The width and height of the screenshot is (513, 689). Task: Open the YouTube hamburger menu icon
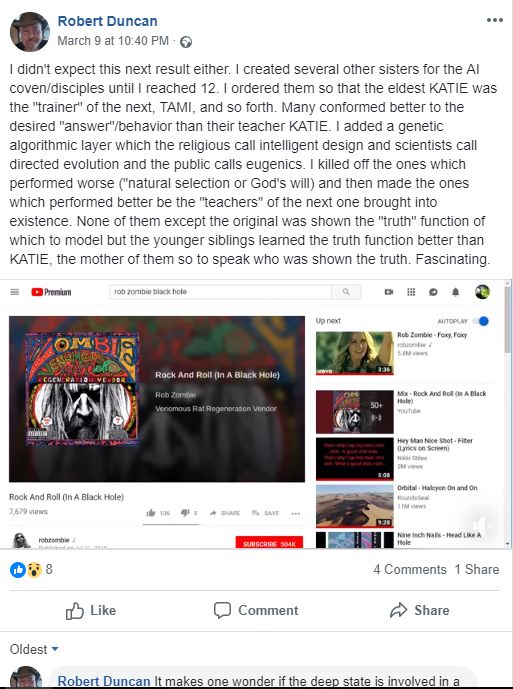(x=15, y=292)
